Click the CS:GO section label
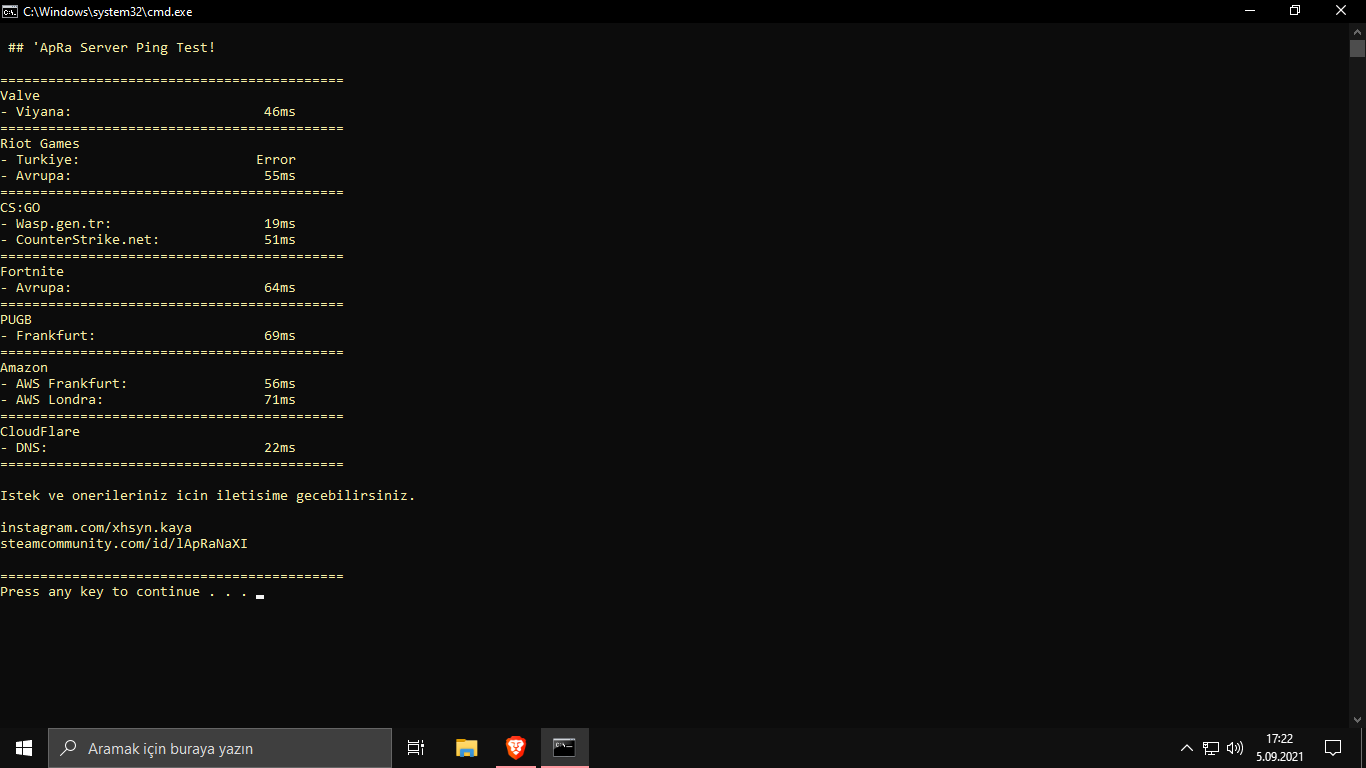Screen dimensions: 1366x768 tap(20, 208)
